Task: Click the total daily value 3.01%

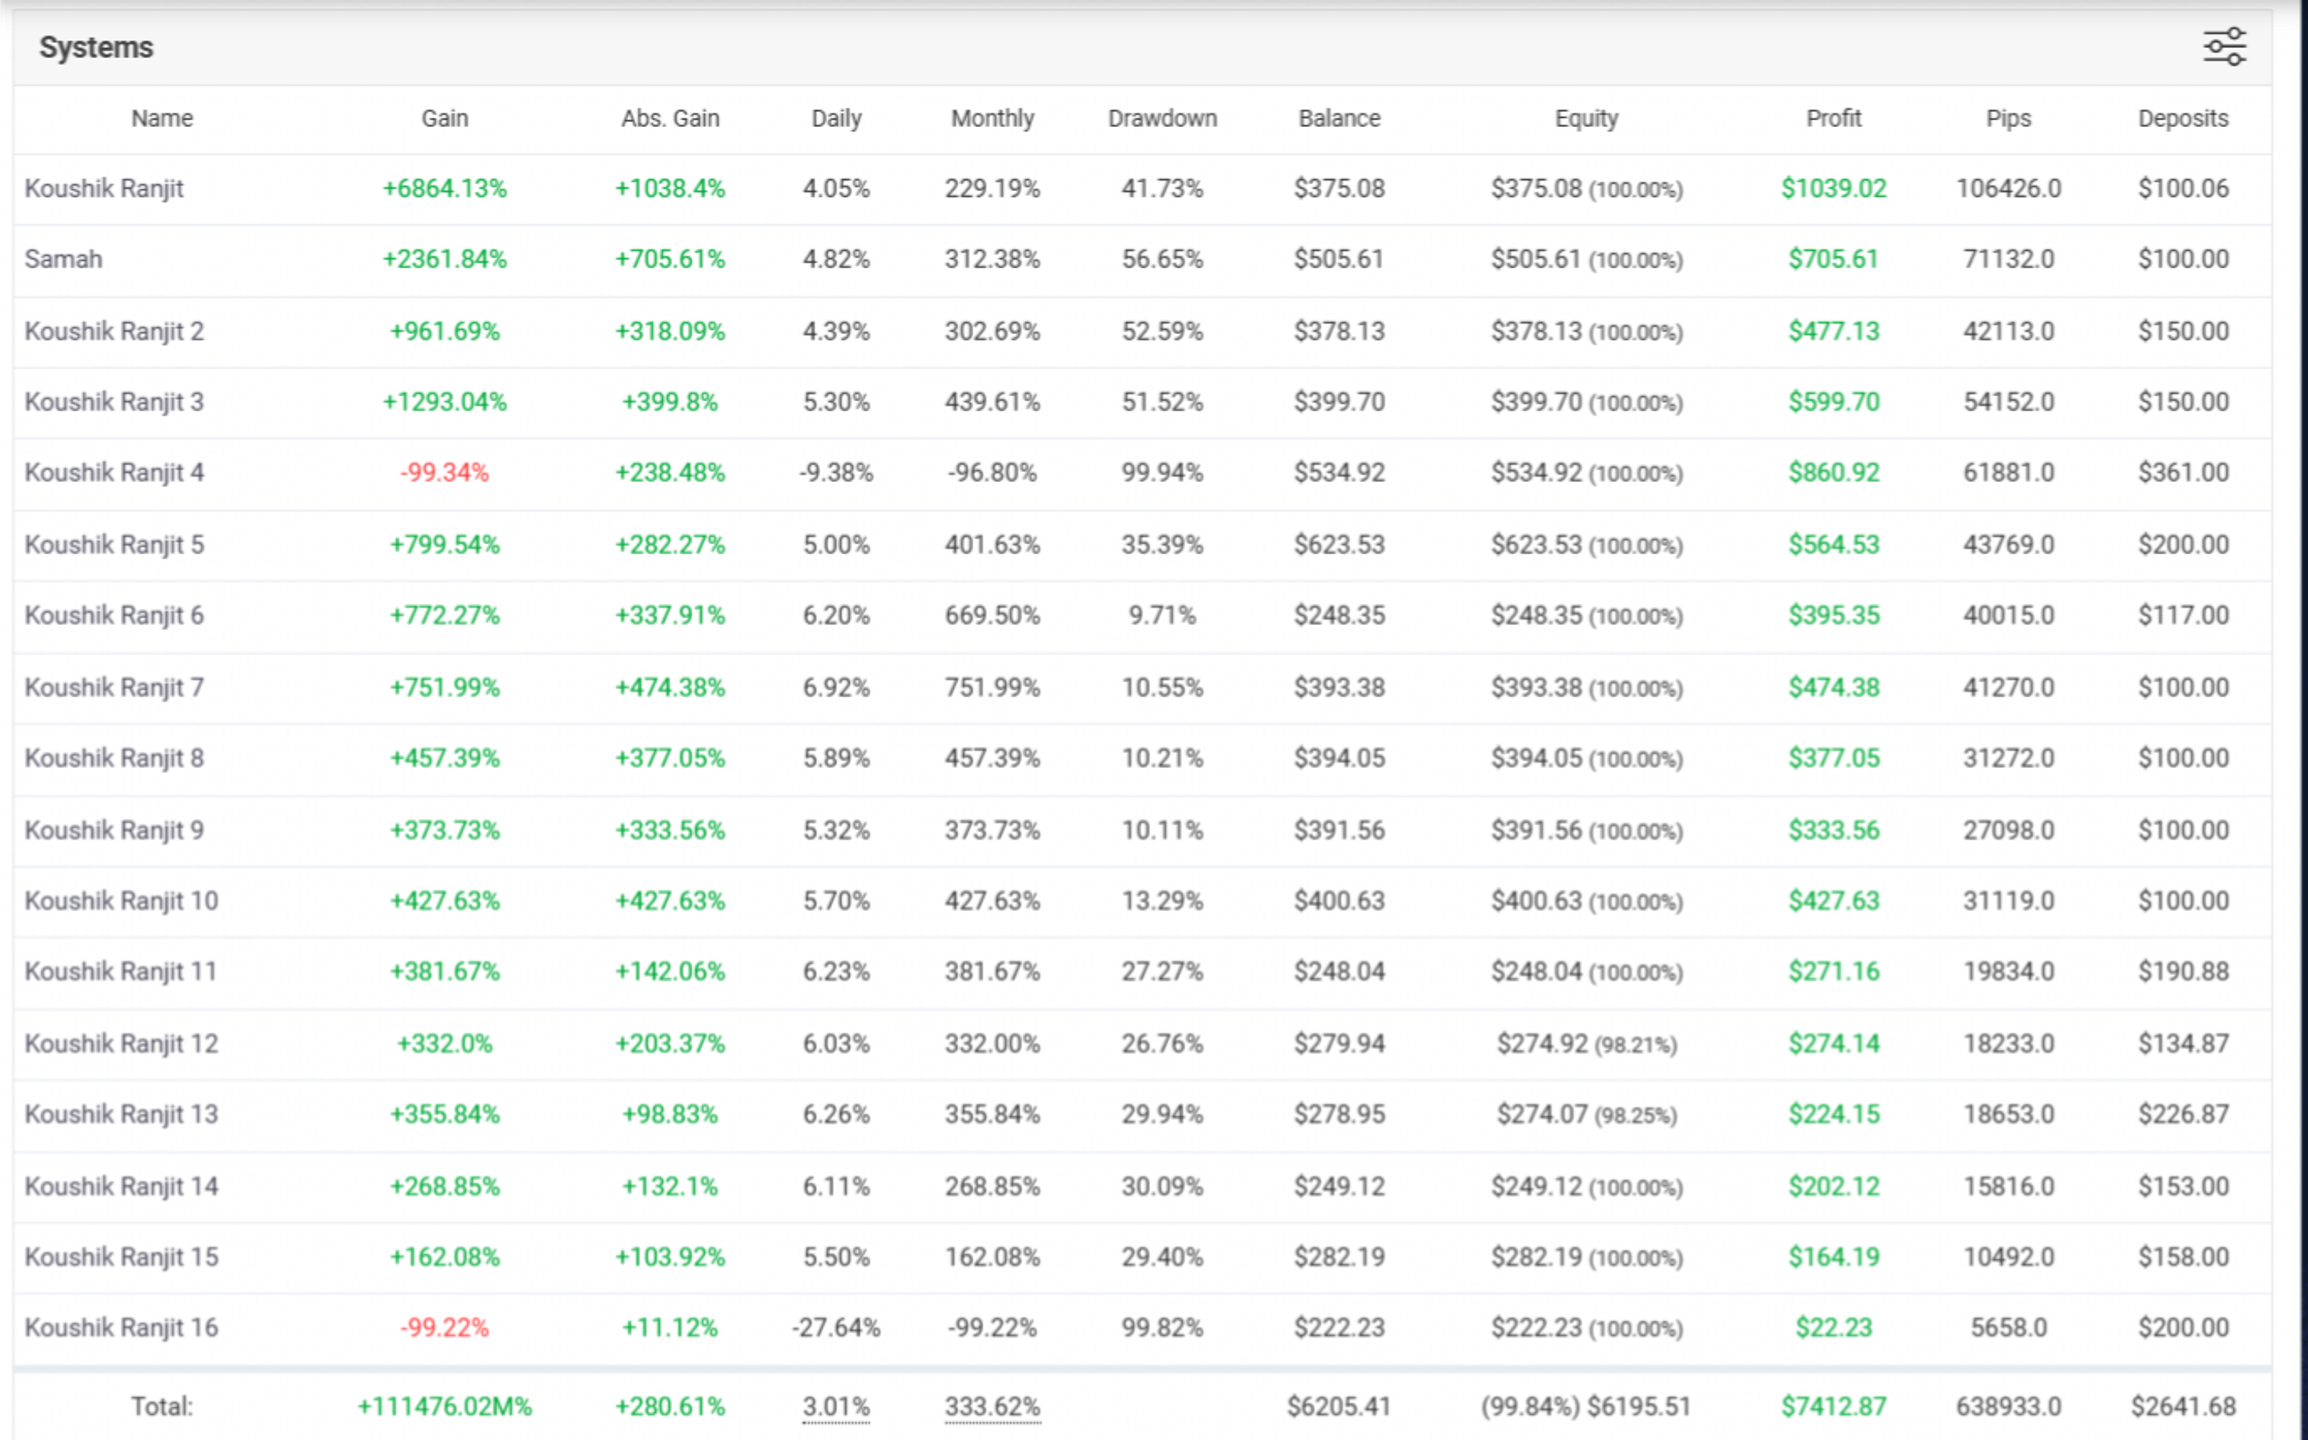Action: coord(836,1407)
